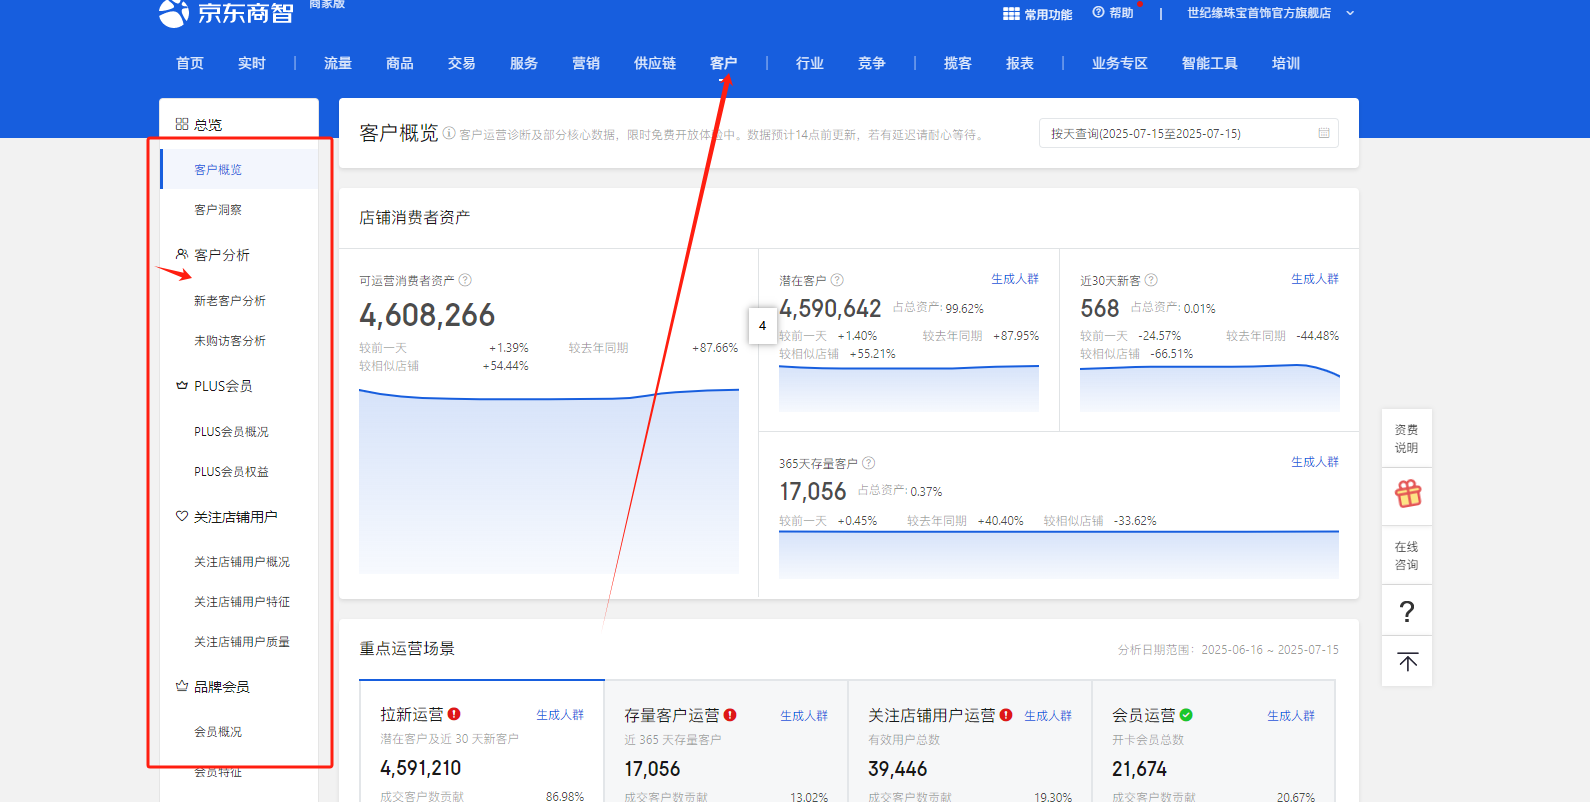Click the gift box icon in right sidebar
This screenshot has width=1590, height=802.
pyautogui.click(x=1407, y=494)
